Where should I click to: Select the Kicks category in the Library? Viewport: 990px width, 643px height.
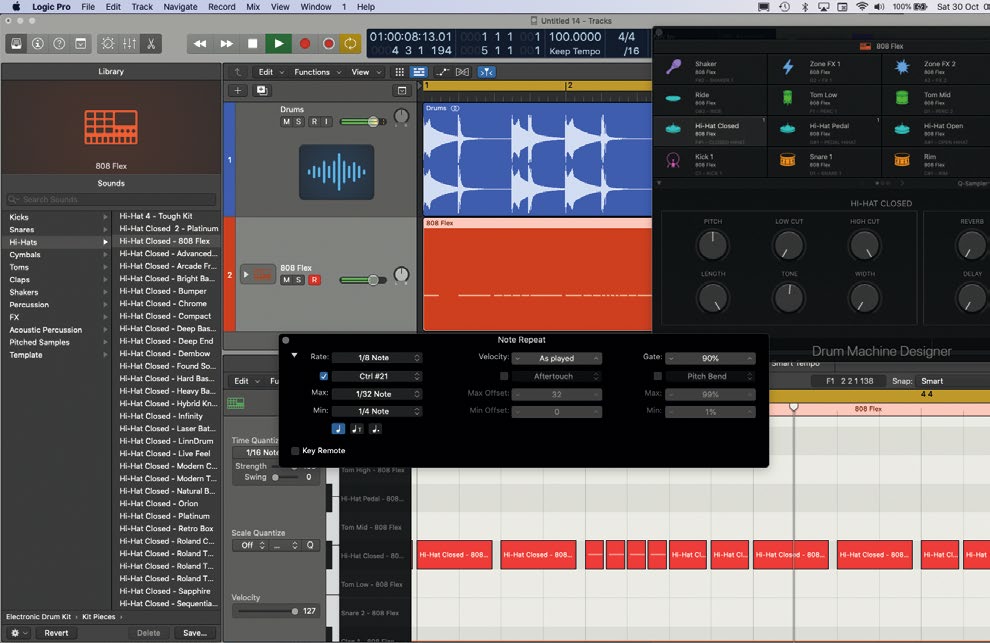tap(57, 217)
